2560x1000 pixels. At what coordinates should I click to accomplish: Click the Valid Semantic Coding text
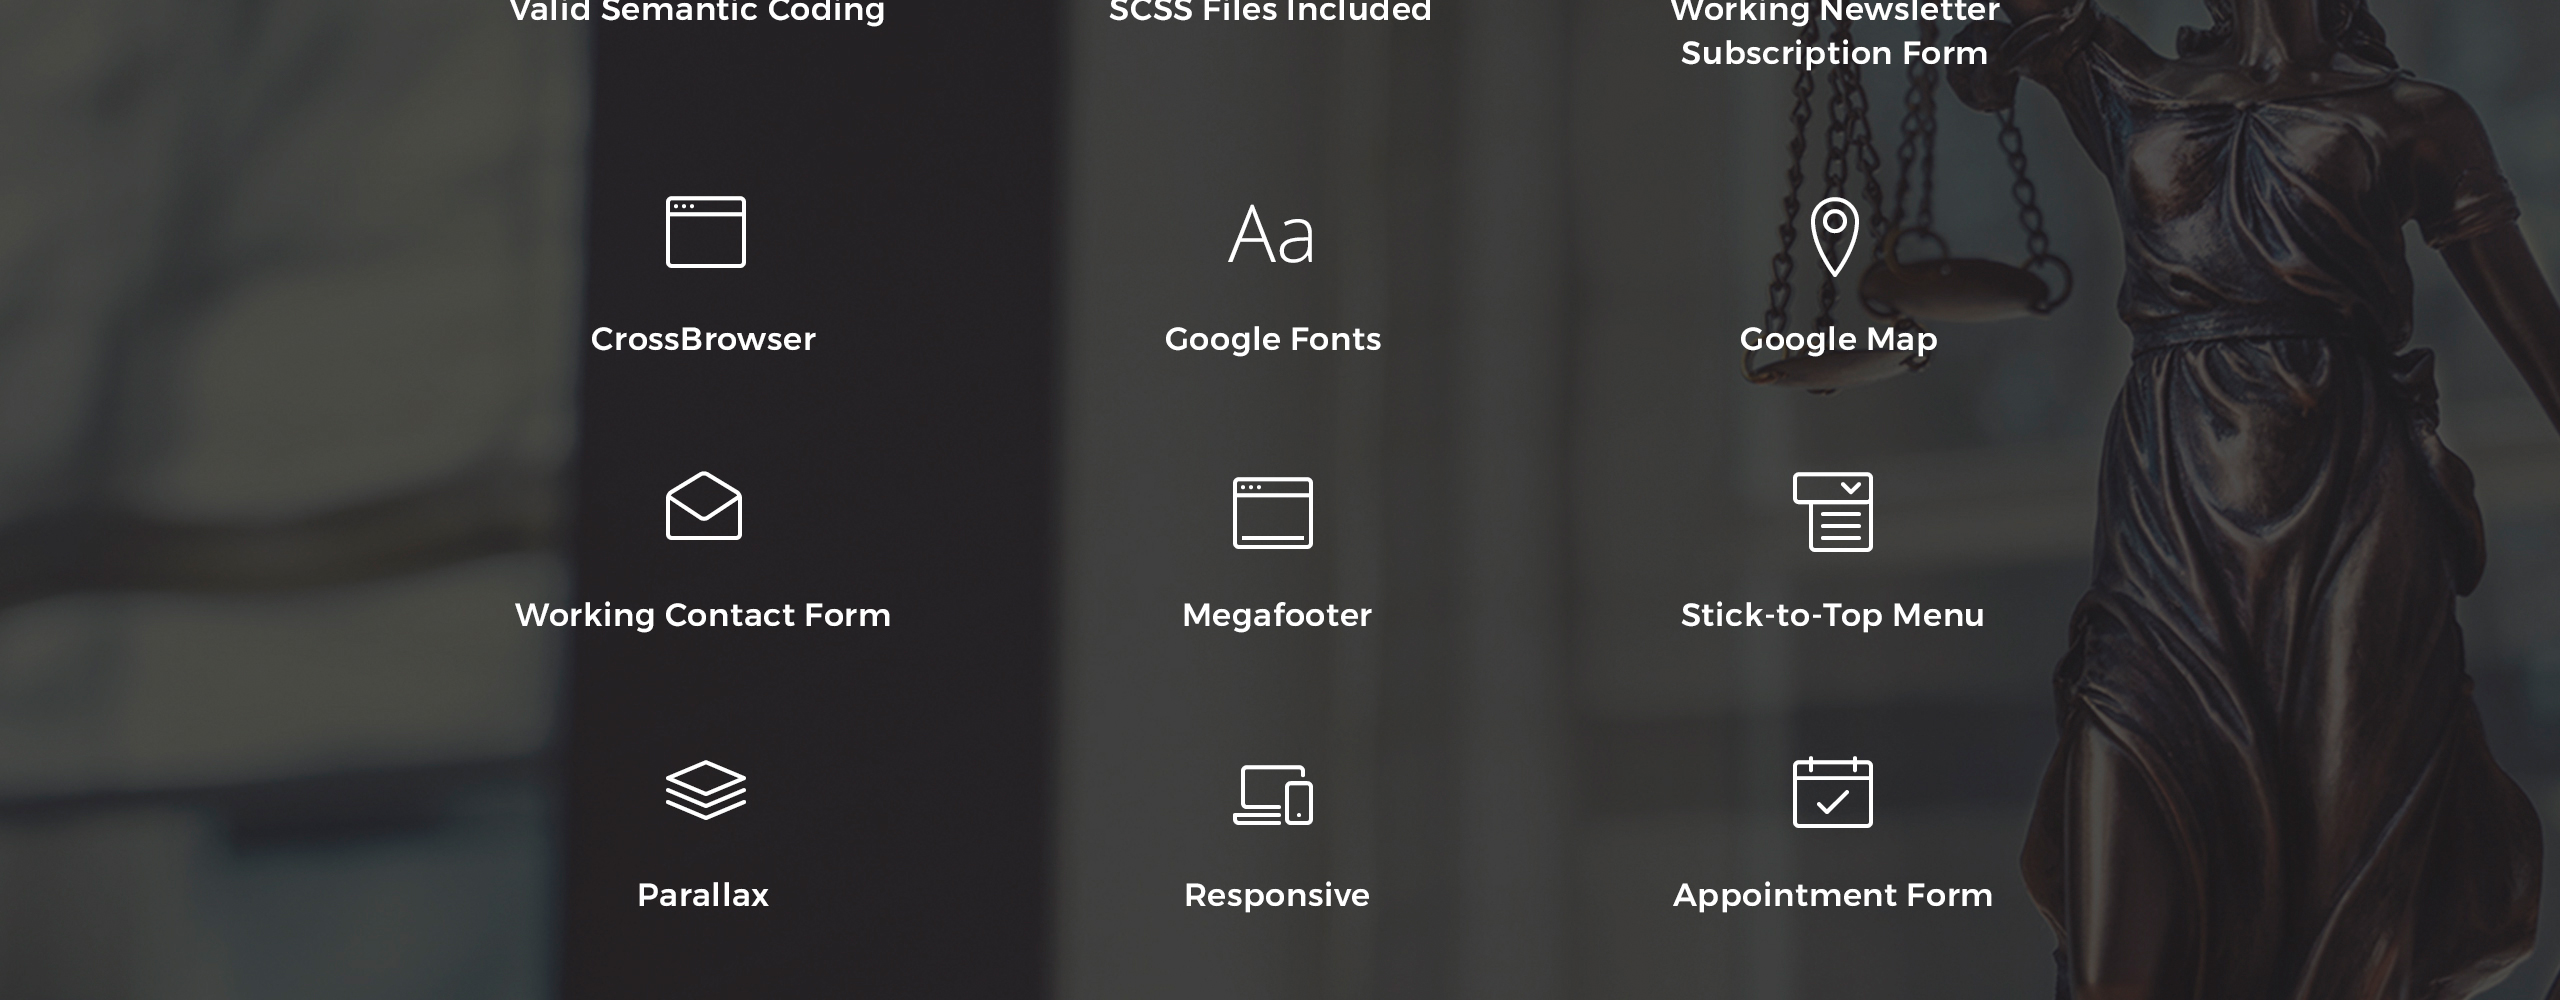coord(697,12)
